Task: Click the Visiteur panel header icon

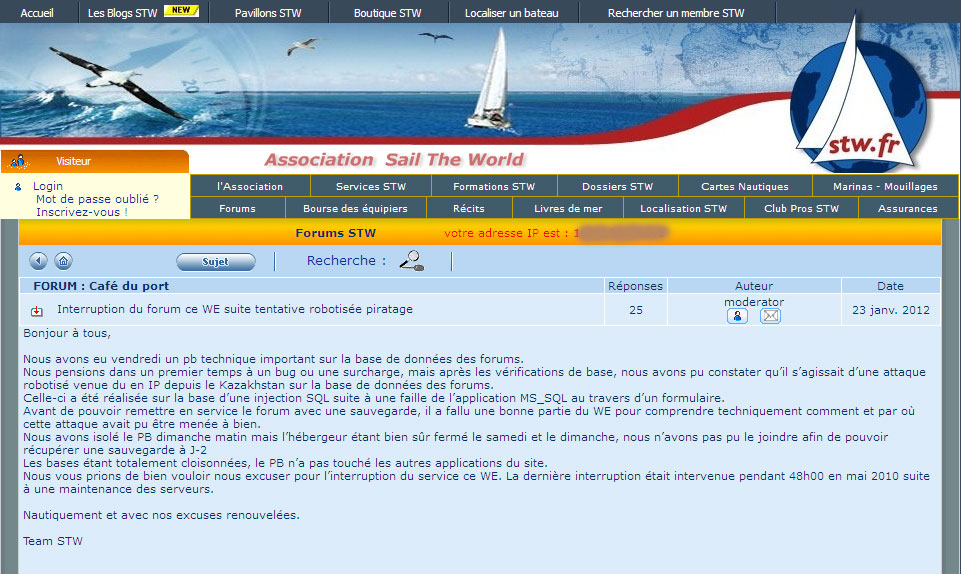Action: [x=18, y=161]
